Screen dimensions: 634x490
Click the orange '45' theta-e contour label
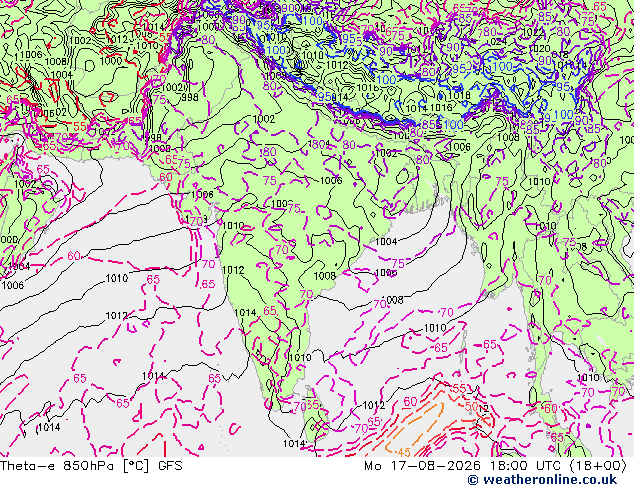pyautogui.click(x=404, y=452)
